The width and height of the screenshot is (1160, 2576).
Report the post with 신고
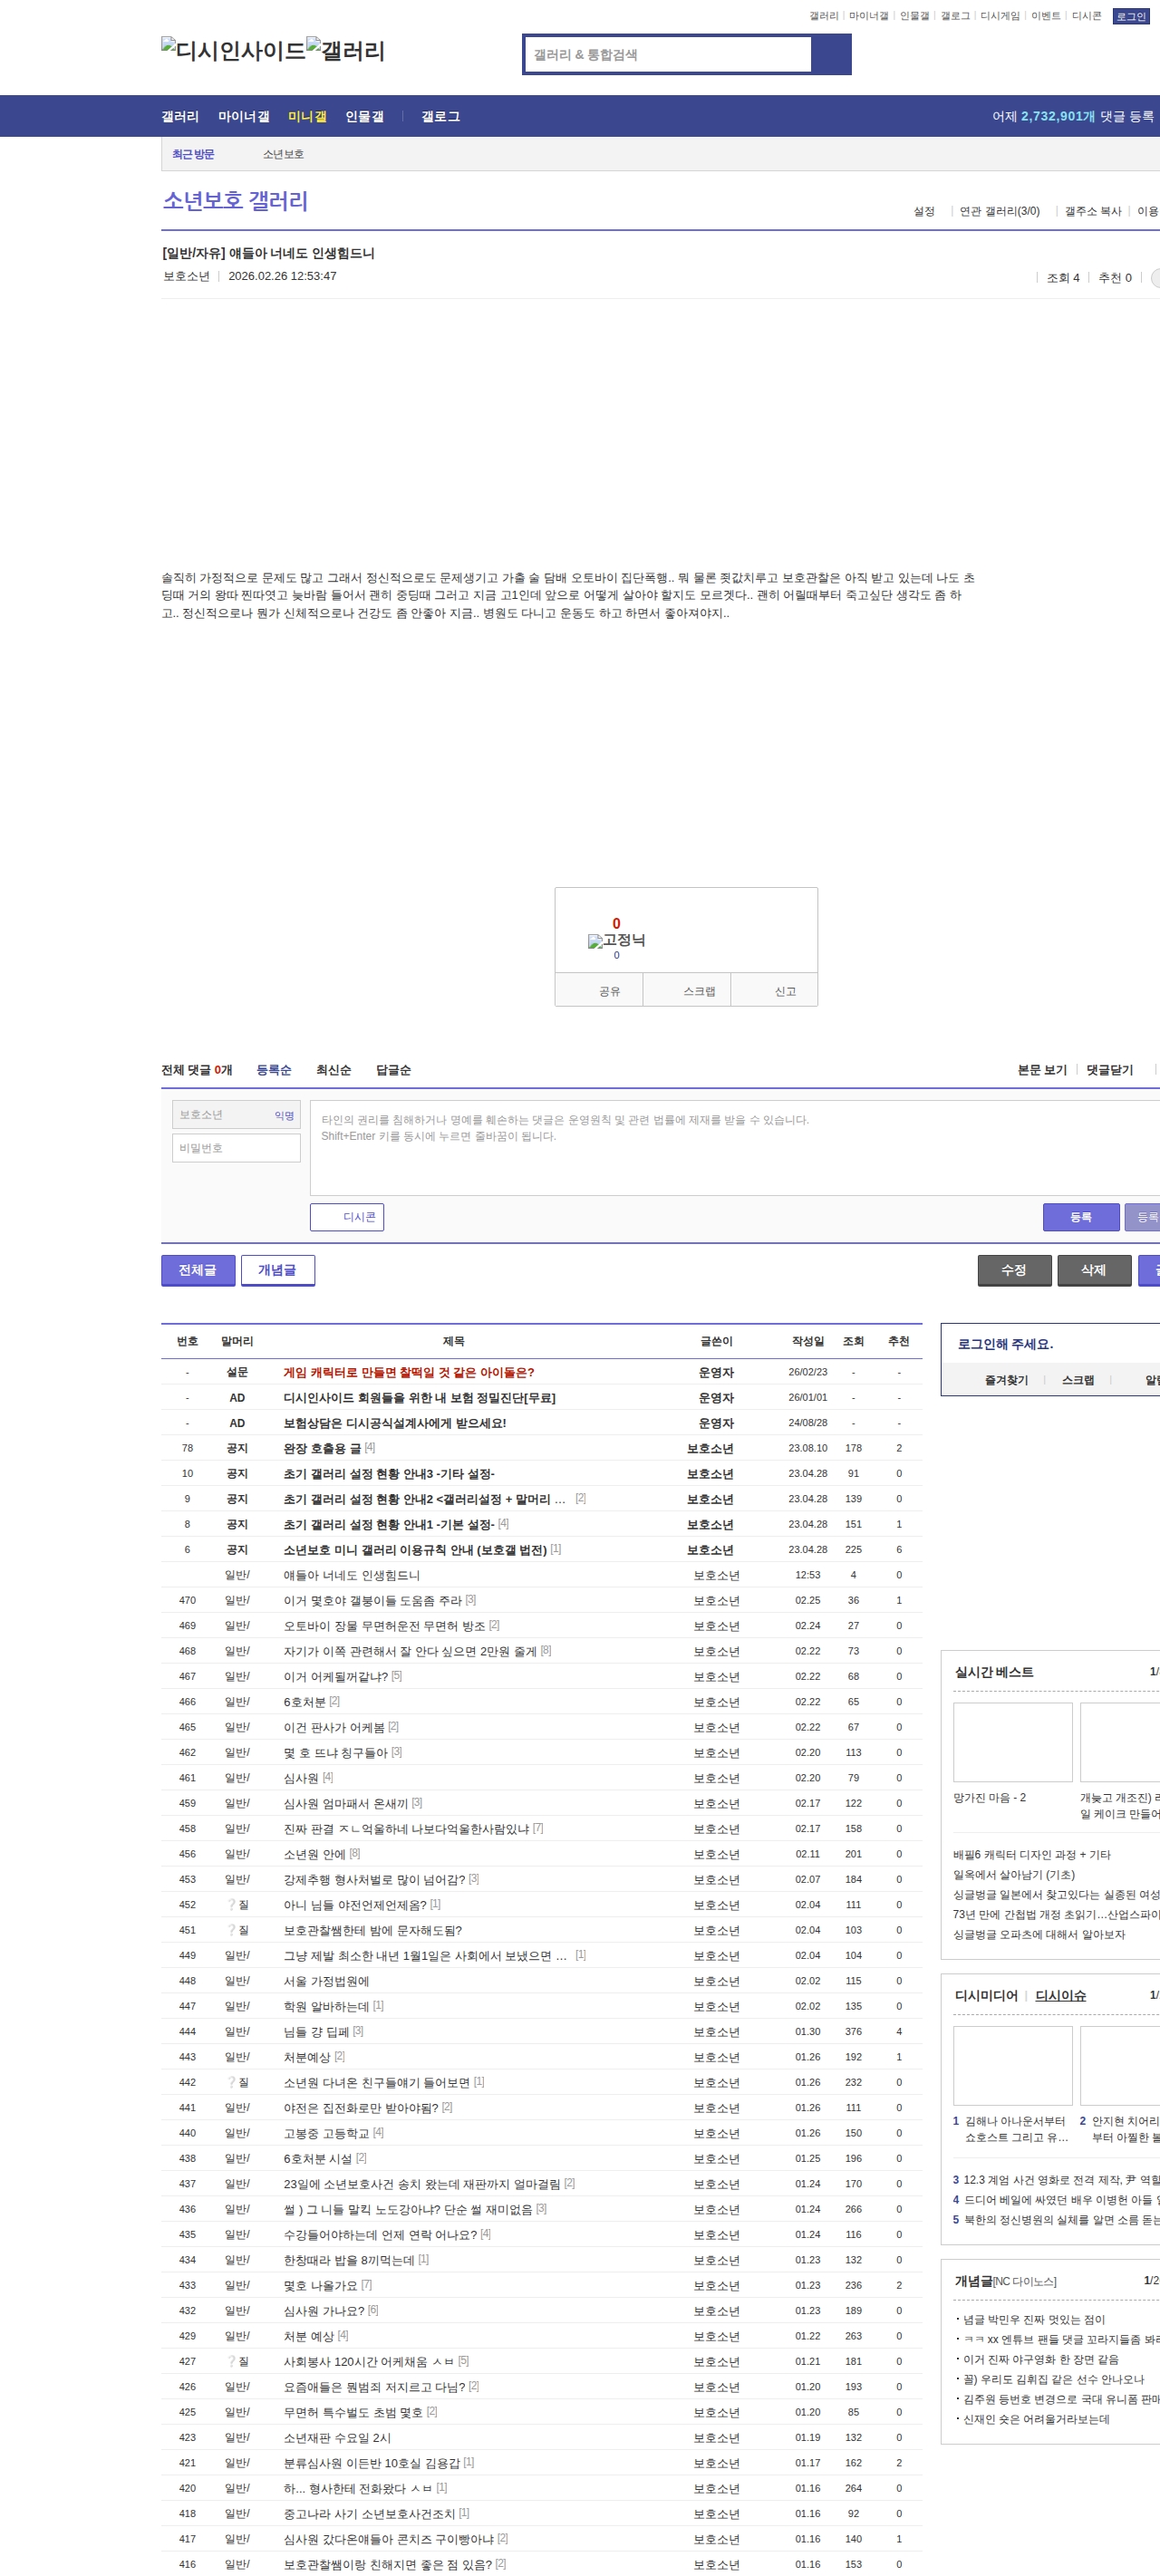(x=785, y=991)
